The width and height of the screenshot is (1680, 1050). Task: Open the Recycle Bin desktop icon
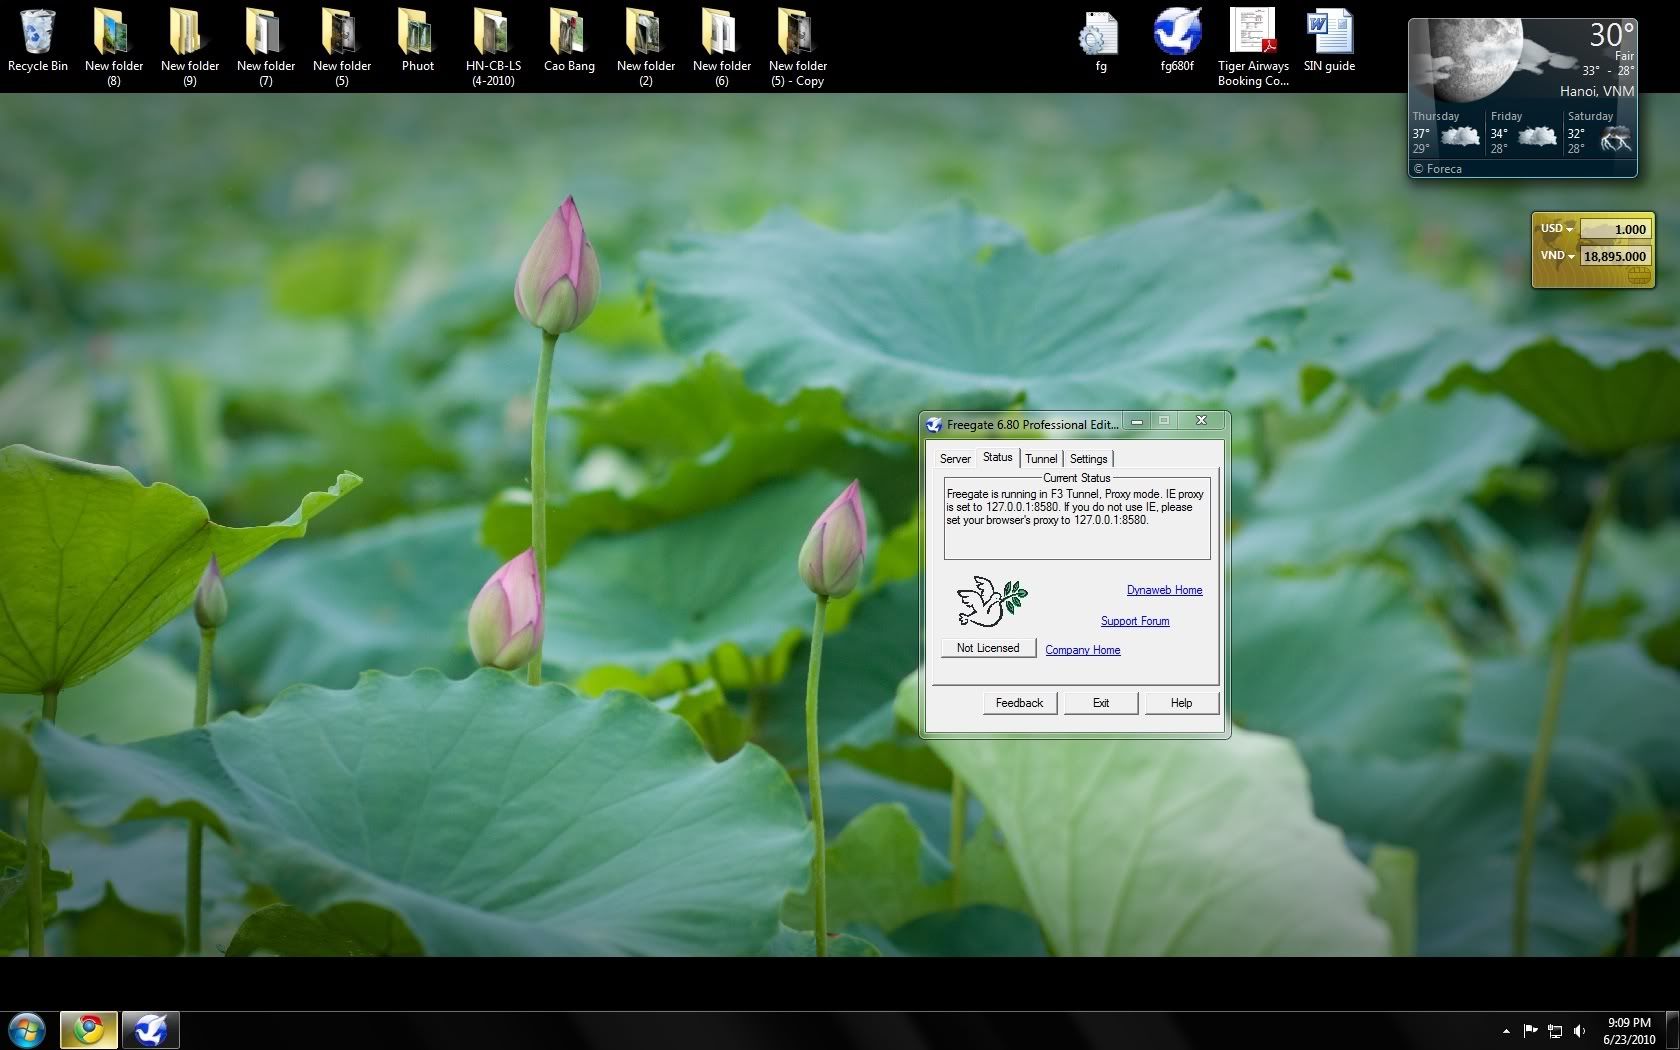[x=38, y=40]
